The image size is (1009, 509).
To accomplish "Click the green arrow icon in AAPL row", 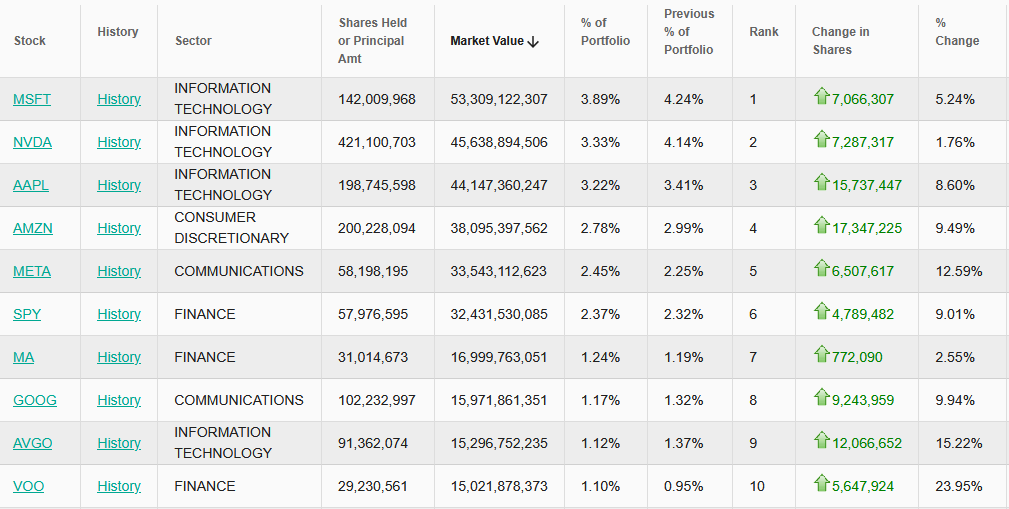I will (821, 183).
